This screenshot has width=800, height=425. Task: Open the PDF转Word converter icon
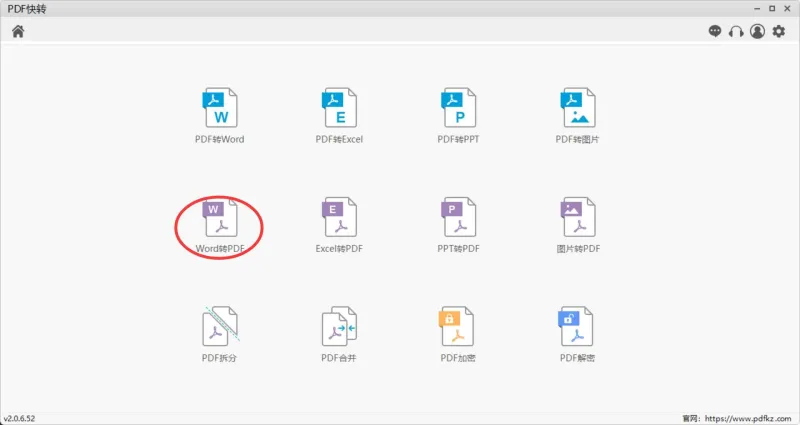click(220, 108)
